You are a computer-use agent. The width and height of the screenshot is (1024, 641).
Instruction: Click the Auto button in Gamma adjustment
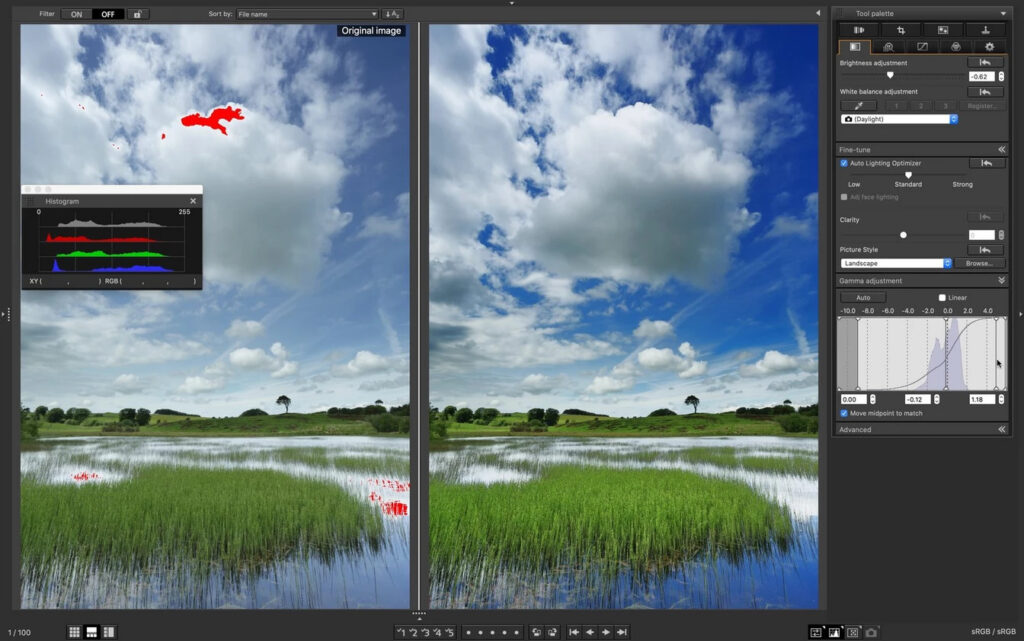click(x=863, y=298)
